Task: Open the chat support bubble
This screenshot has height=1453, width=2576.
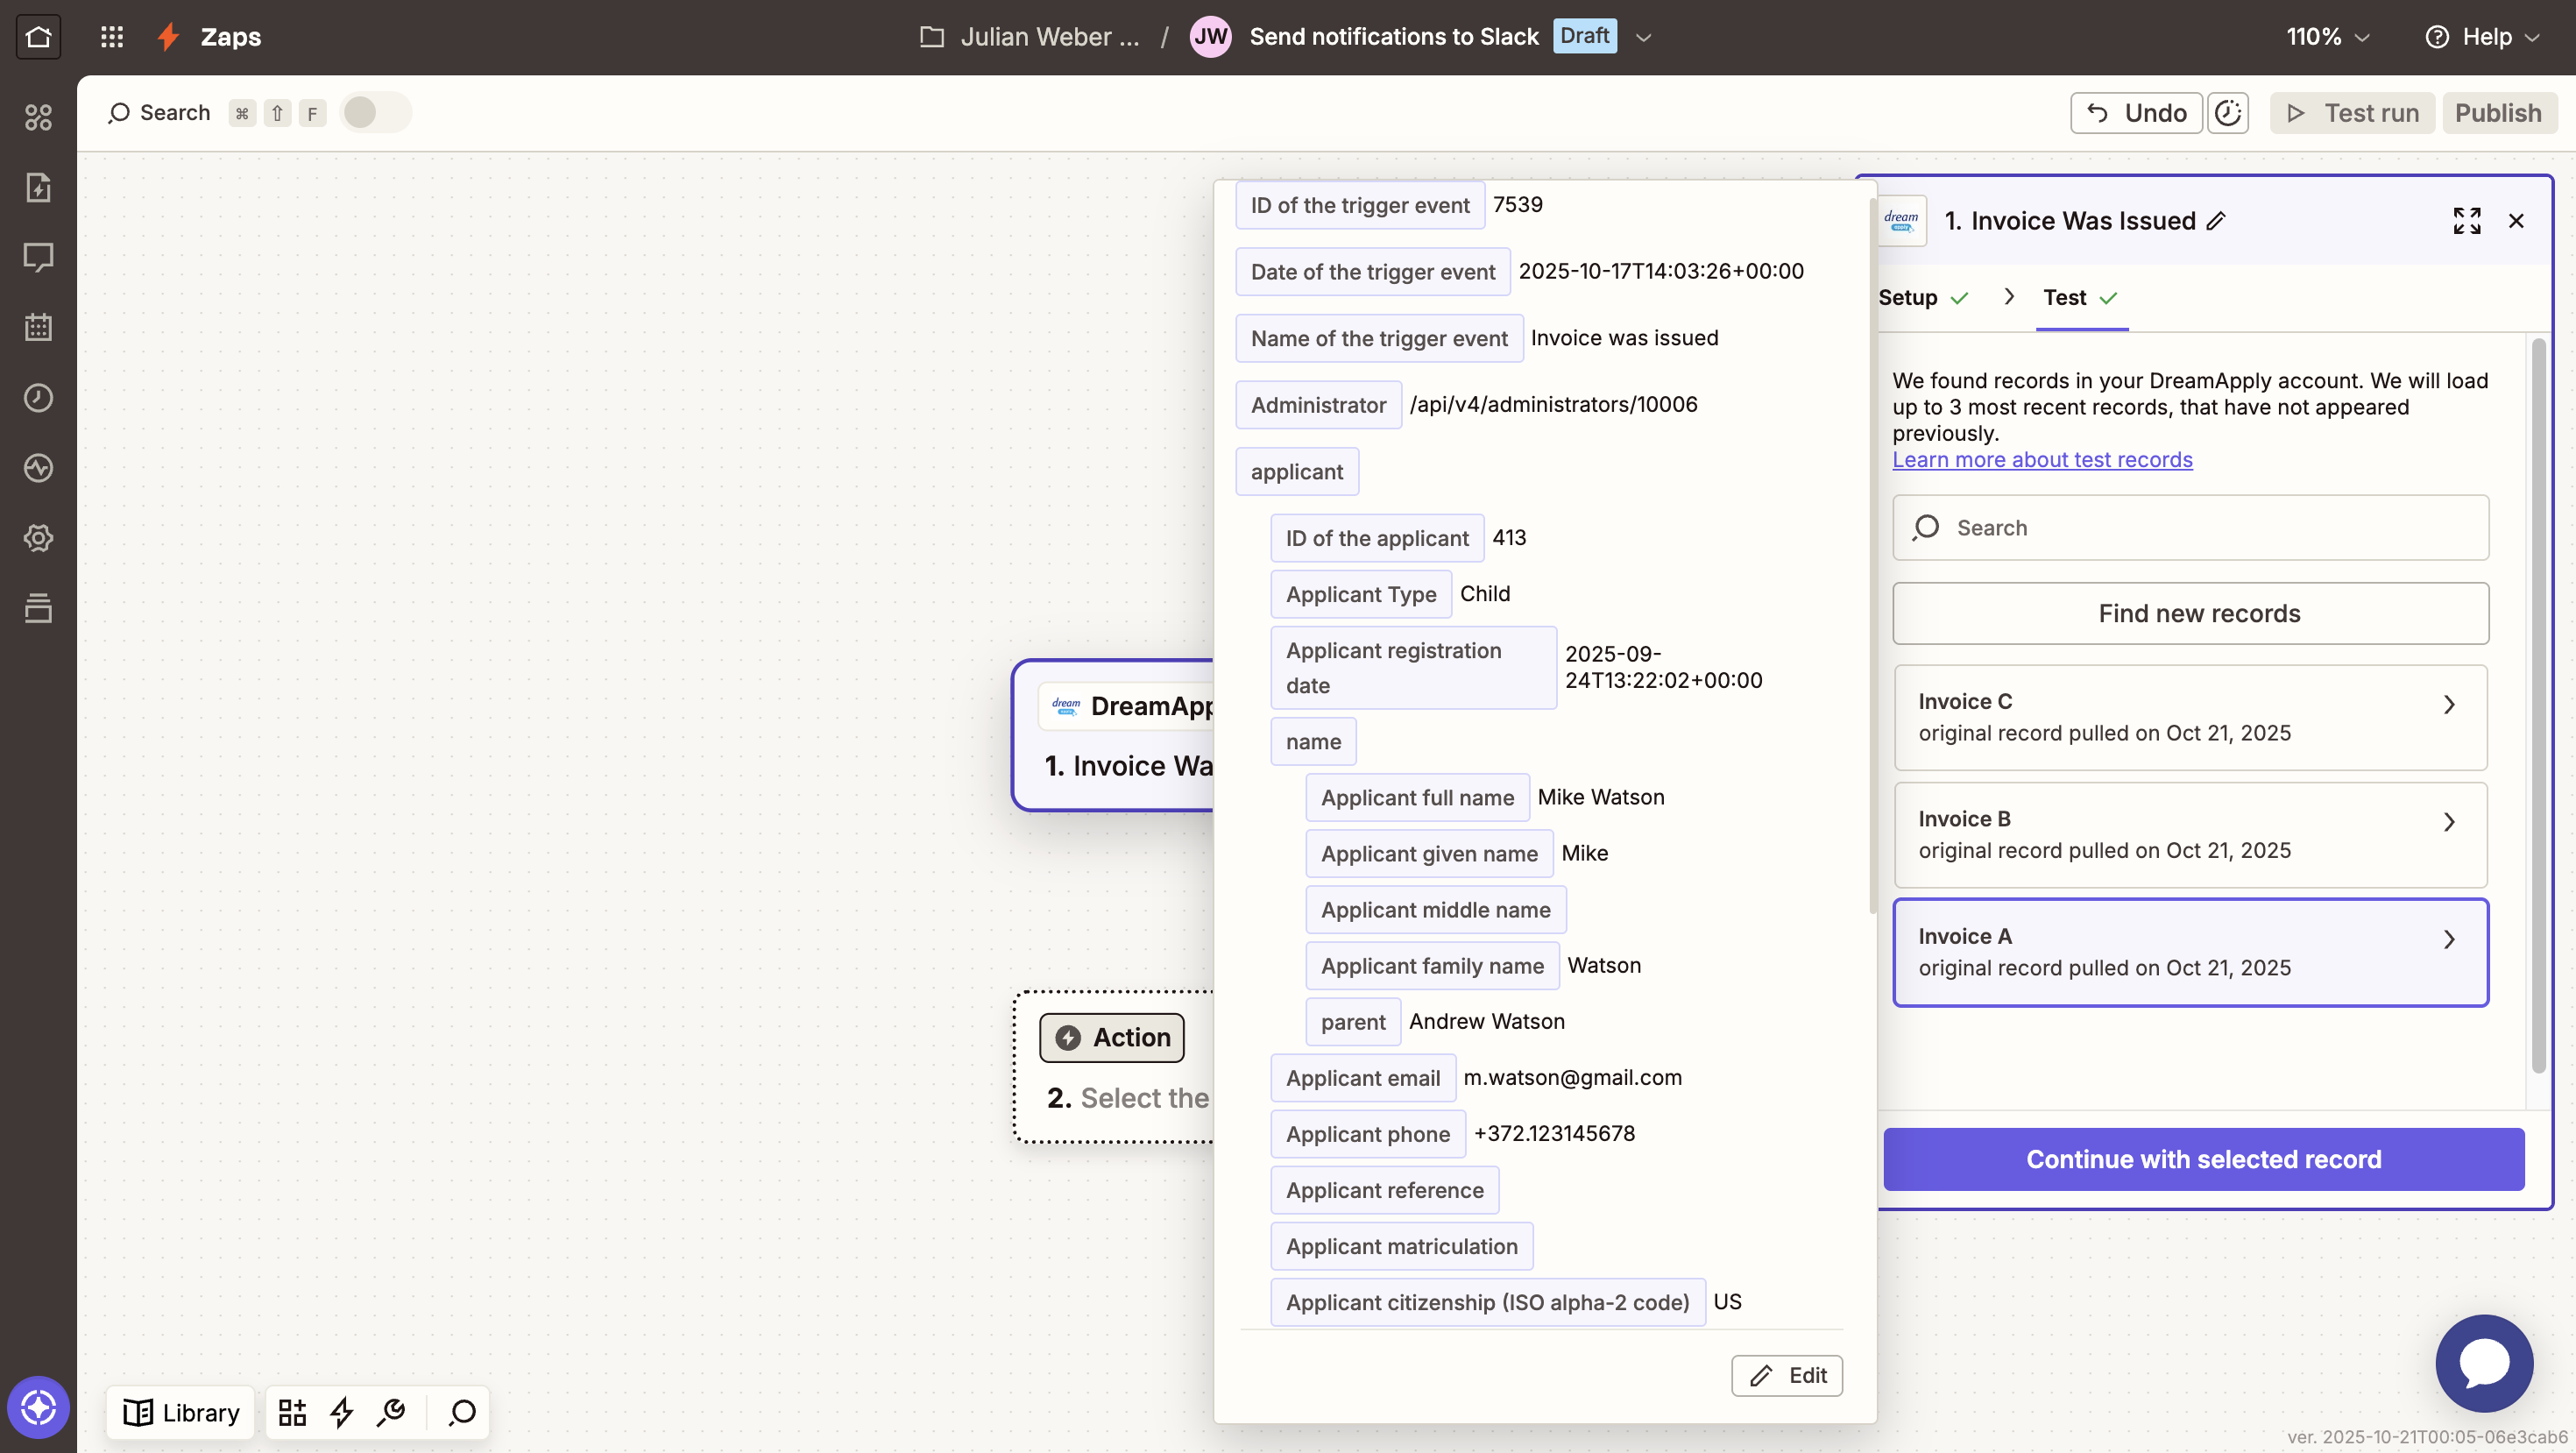Action: tap(2484, 1363)
